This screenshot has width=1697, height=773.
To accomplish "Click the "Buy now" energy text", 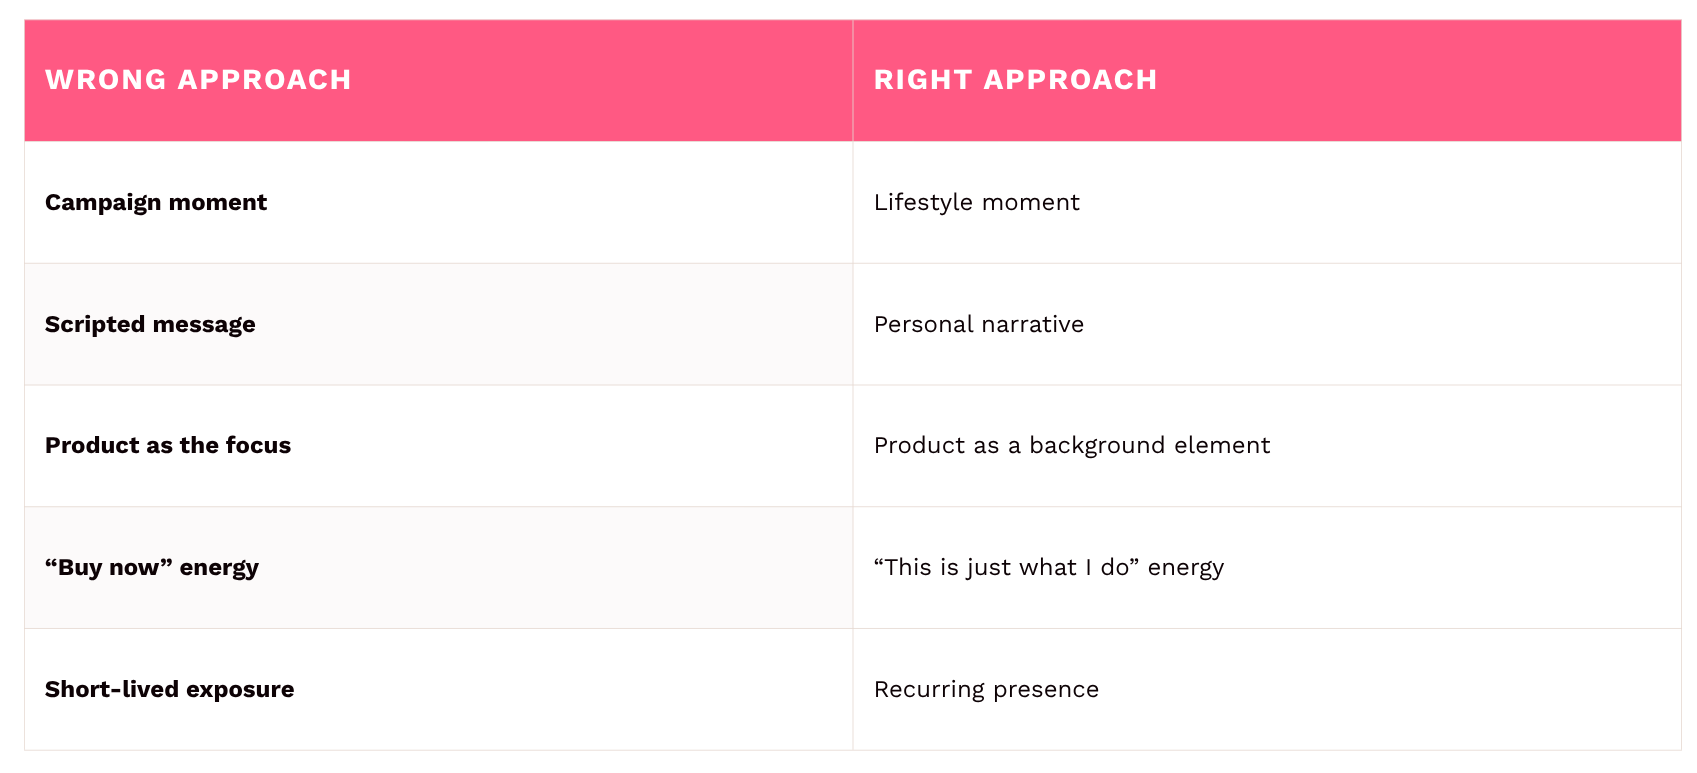I will click(x=152, y=567).
